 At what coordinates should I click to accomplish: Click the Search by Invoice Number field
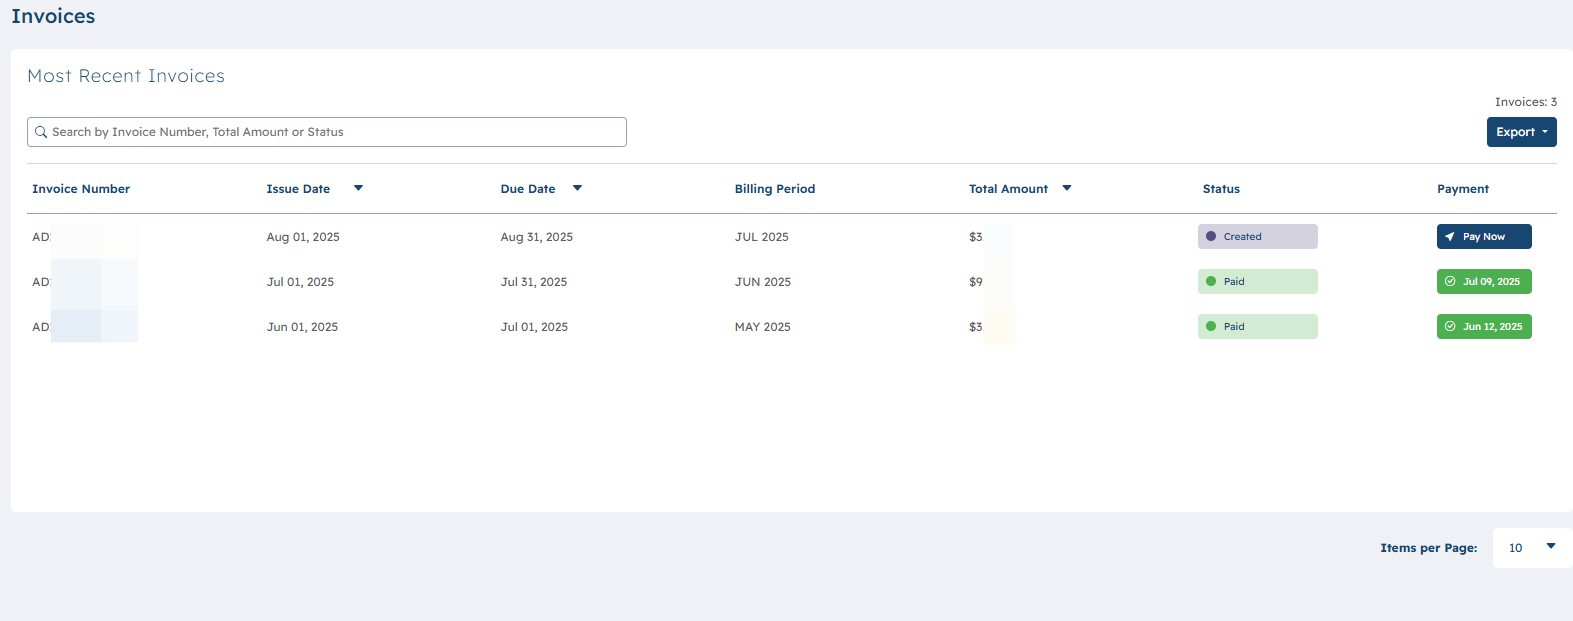coord(327,132)
